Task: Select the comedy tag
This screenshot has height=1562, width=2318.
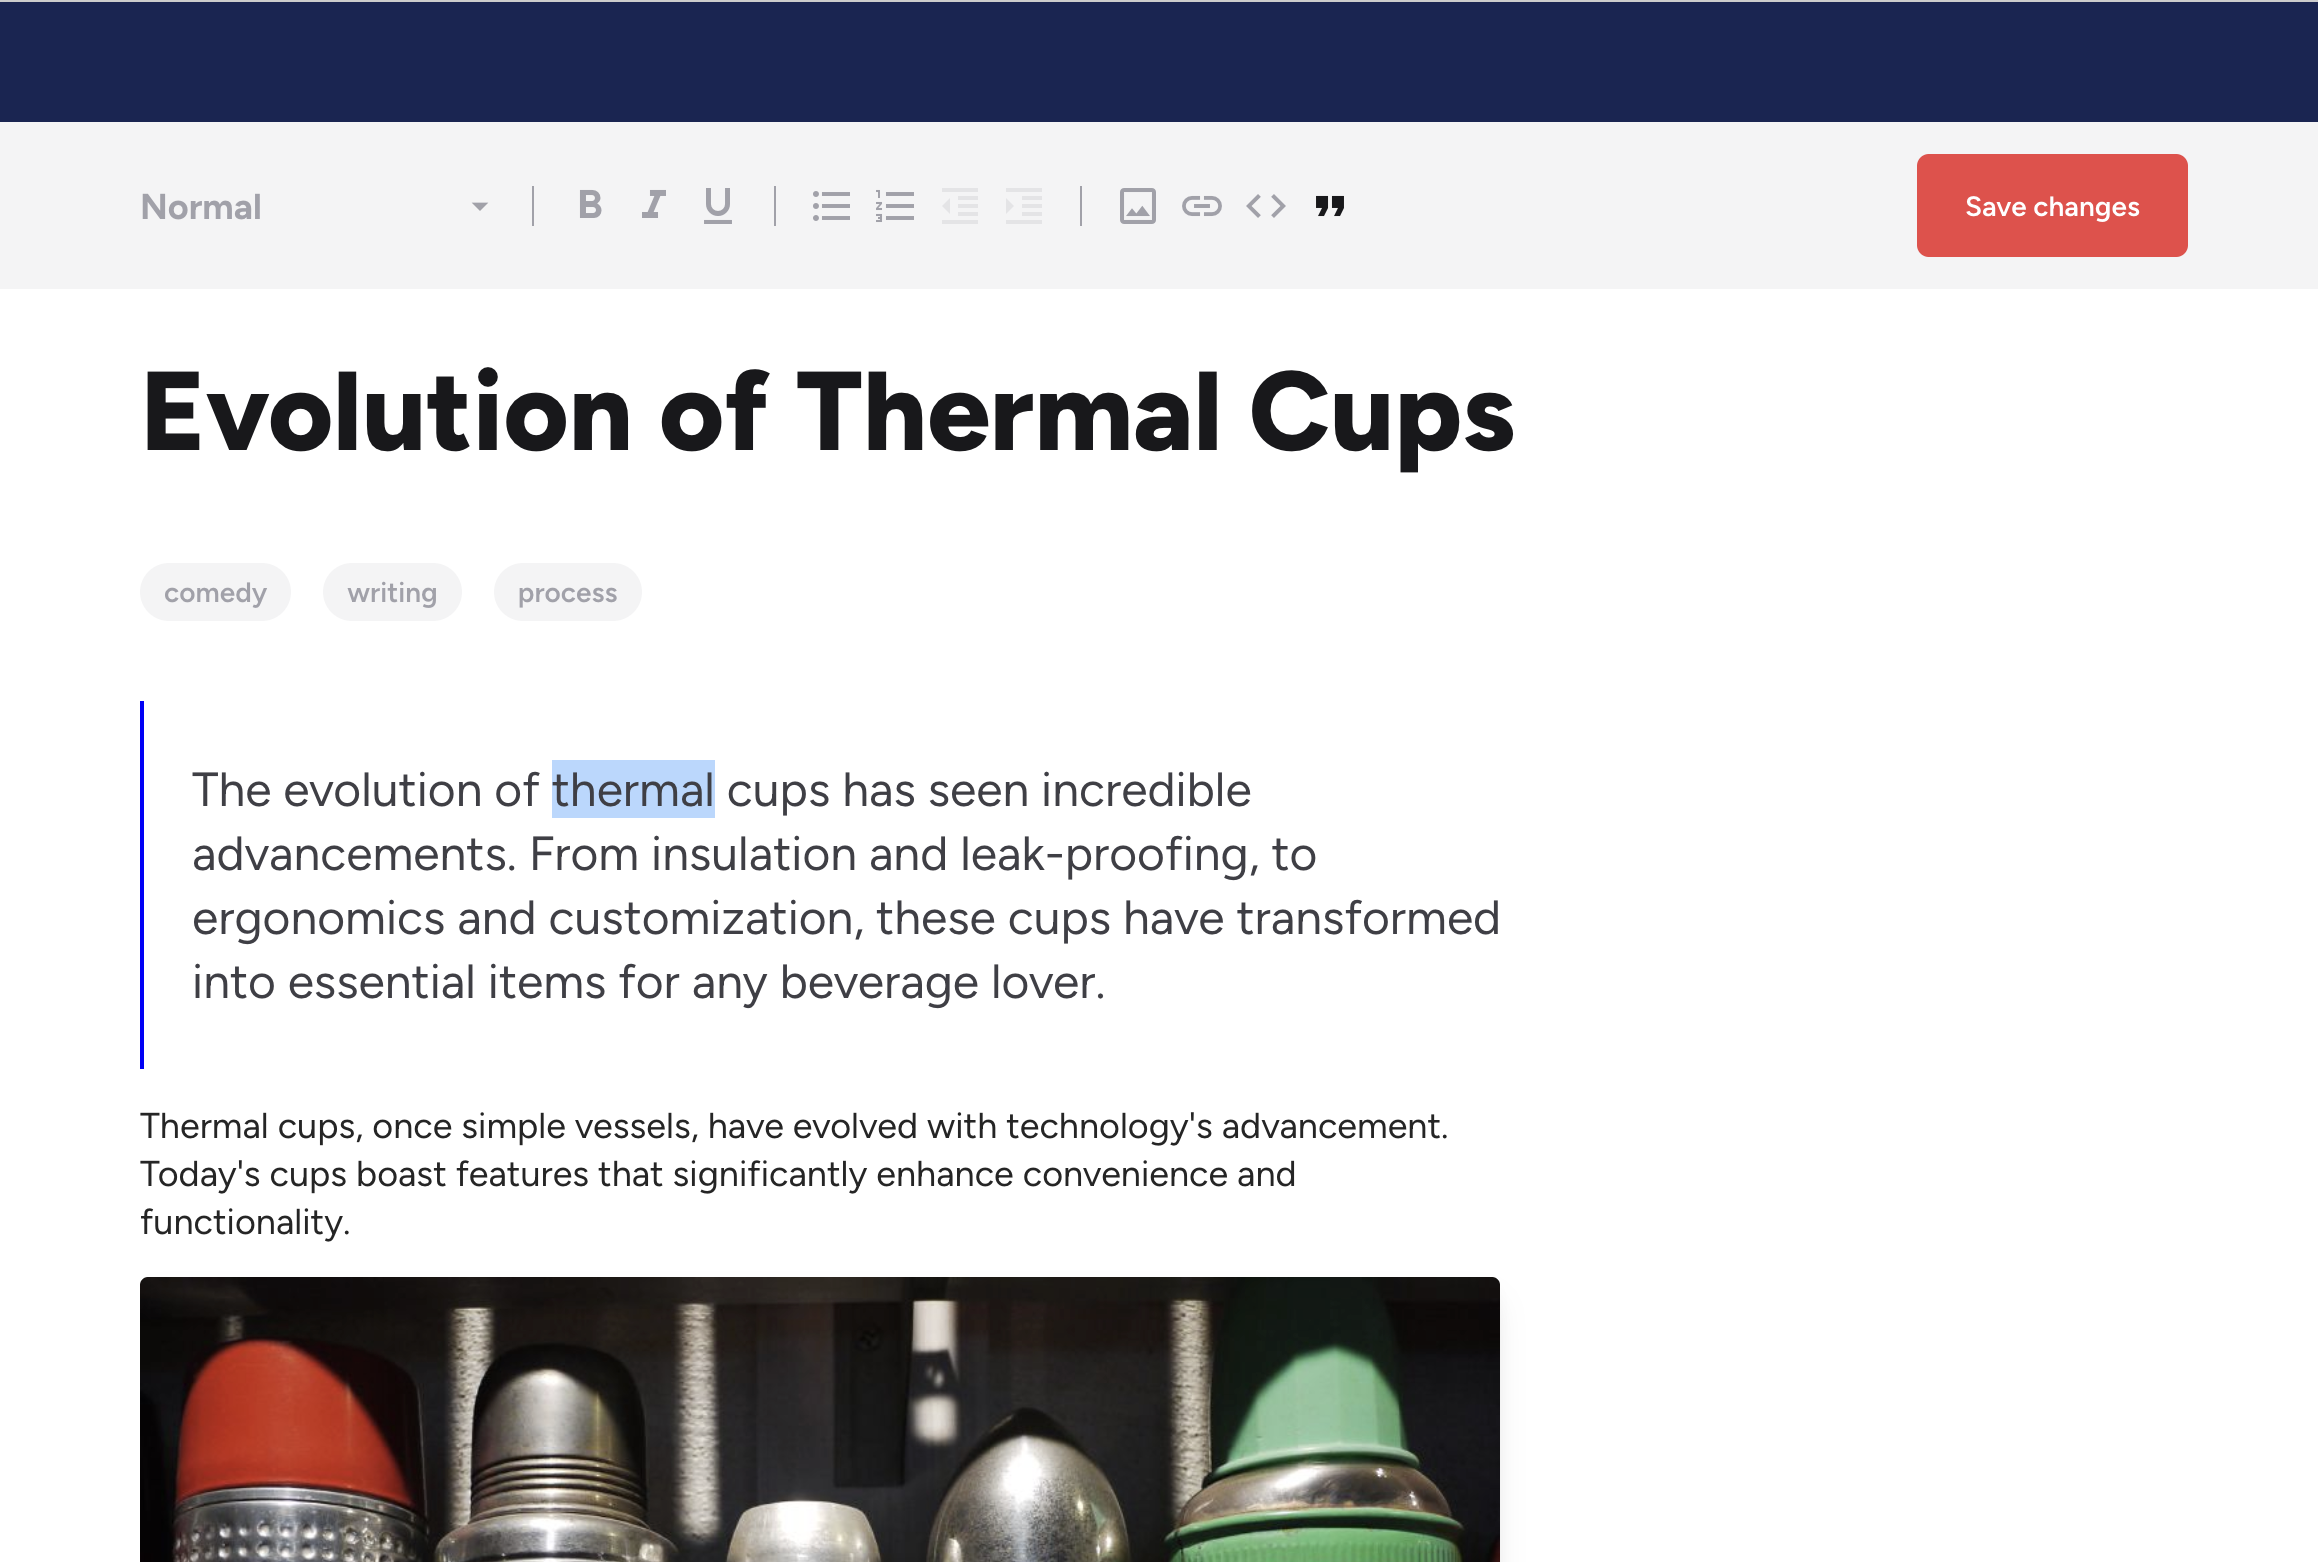Action: click(215, 593)
